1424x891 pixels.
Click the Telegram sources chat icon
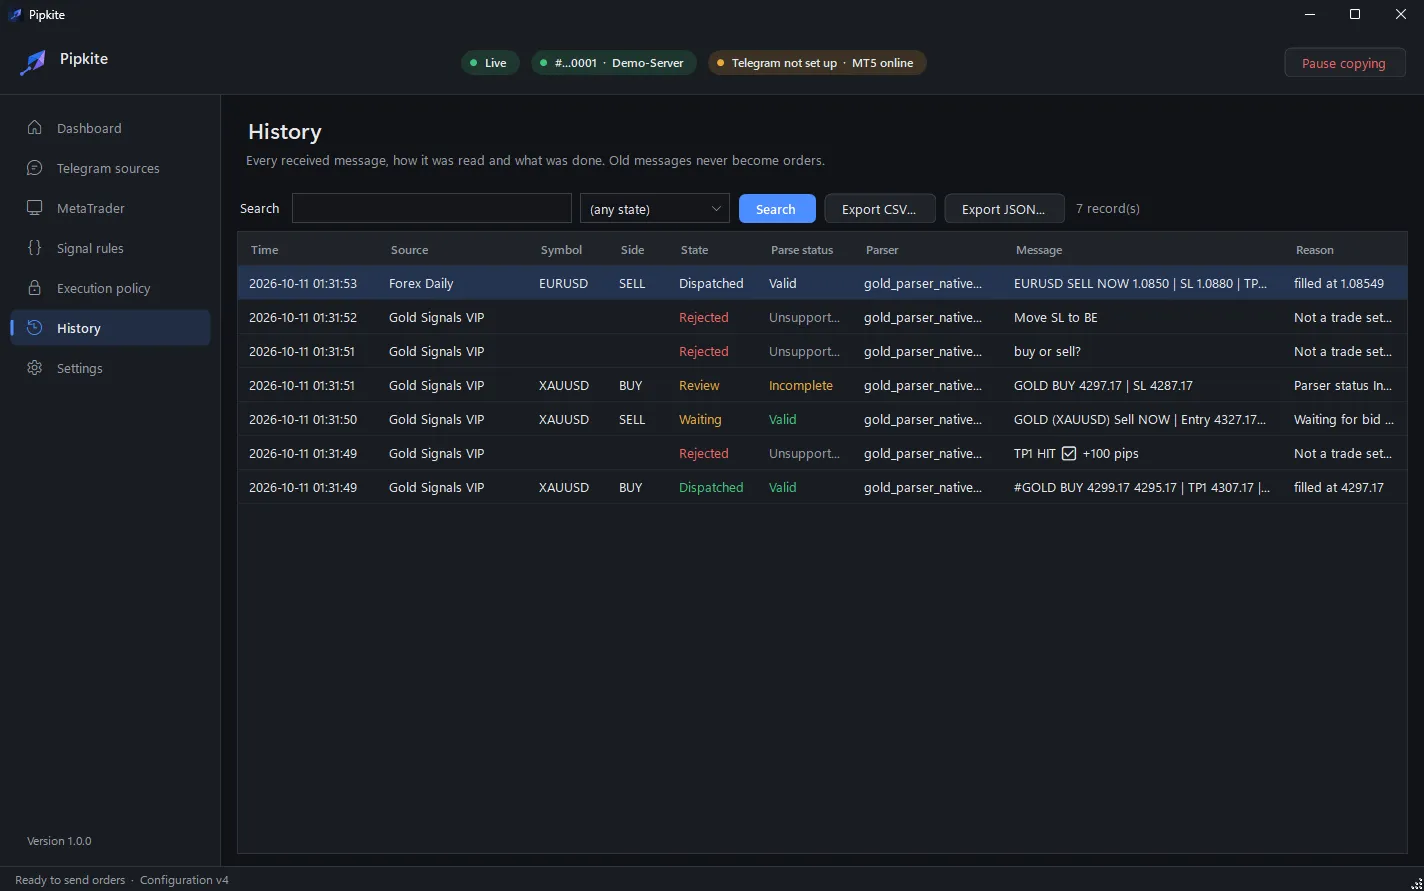click(35, 168)
